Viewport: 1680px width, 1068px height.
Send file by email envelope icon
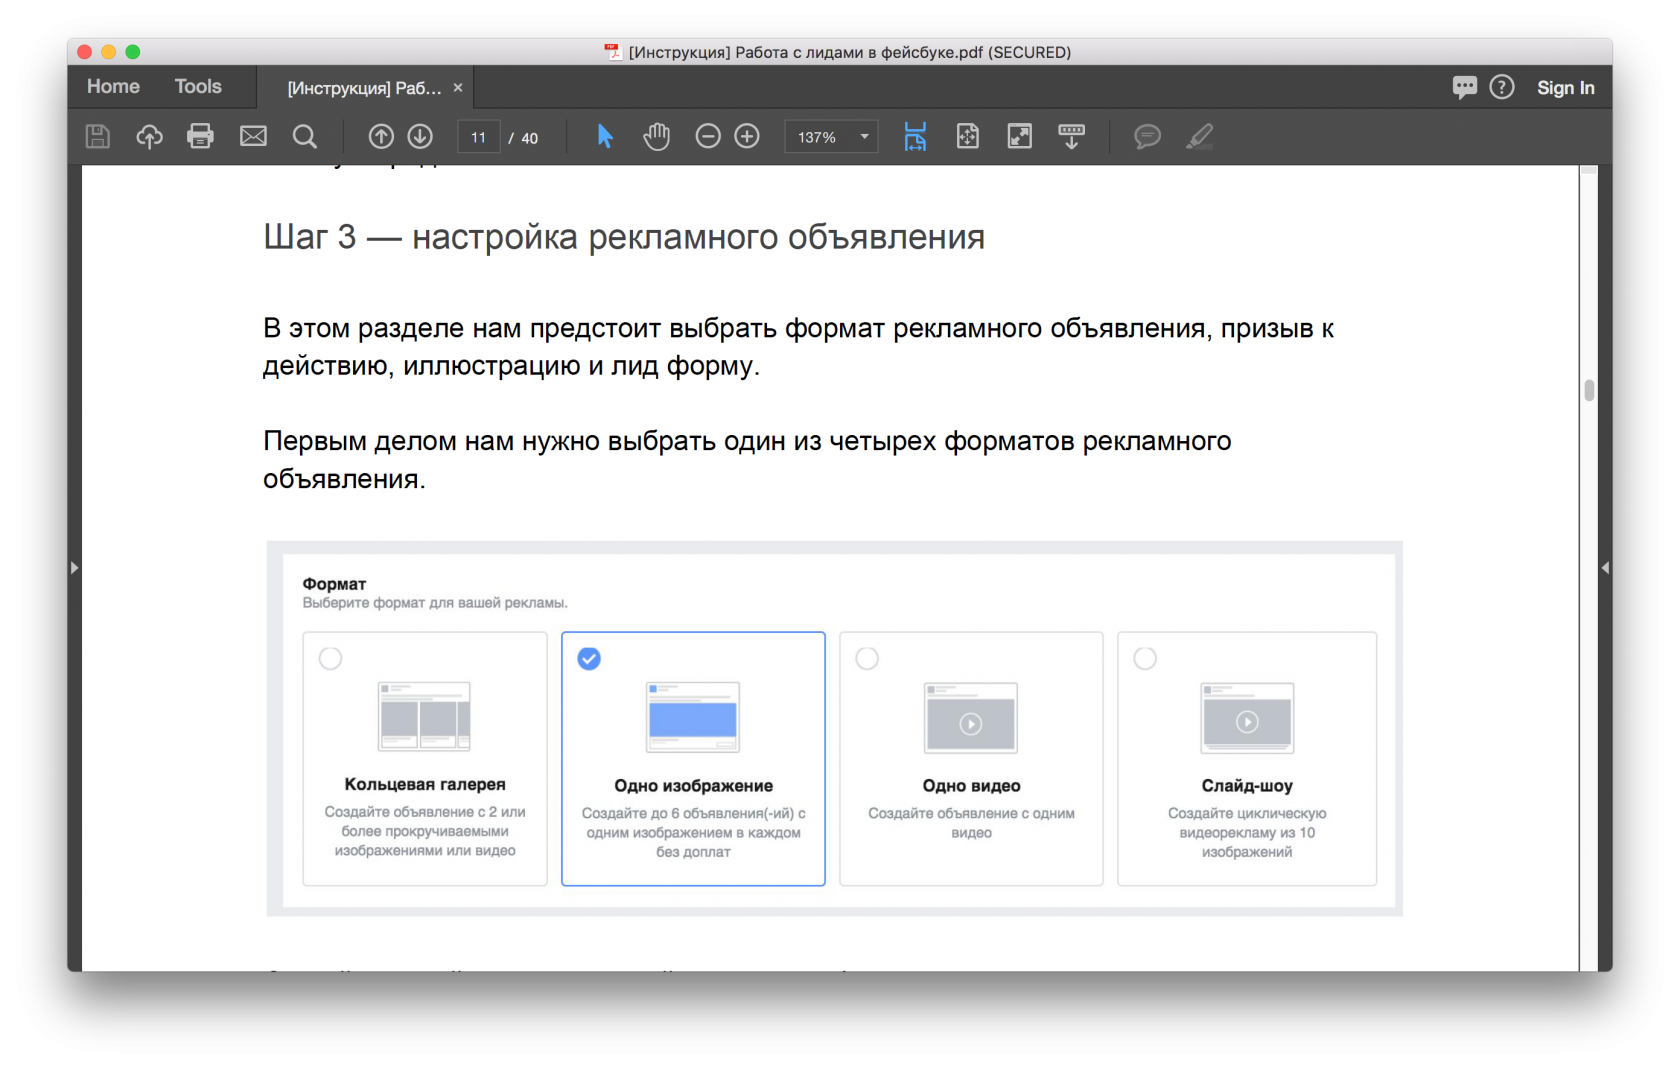point(253,136)
